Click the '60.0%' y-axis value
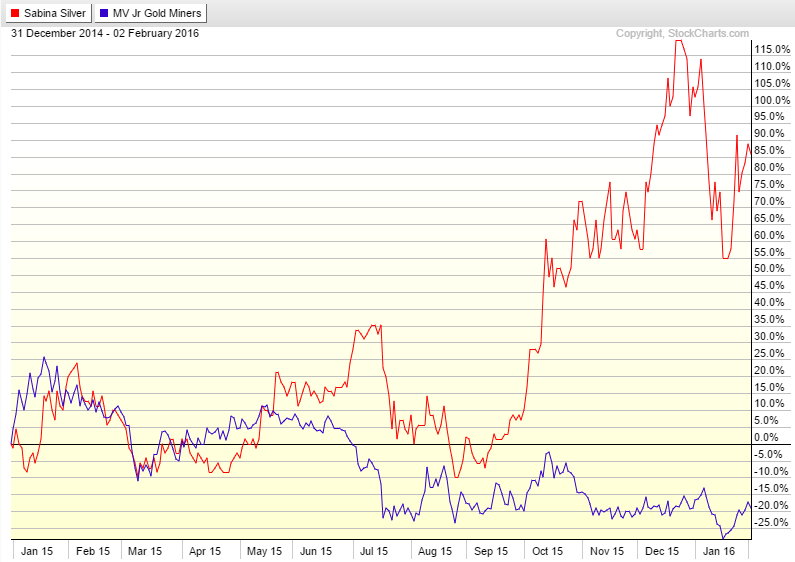The width and height of the screenshot is (795, 562). point(770,235)
